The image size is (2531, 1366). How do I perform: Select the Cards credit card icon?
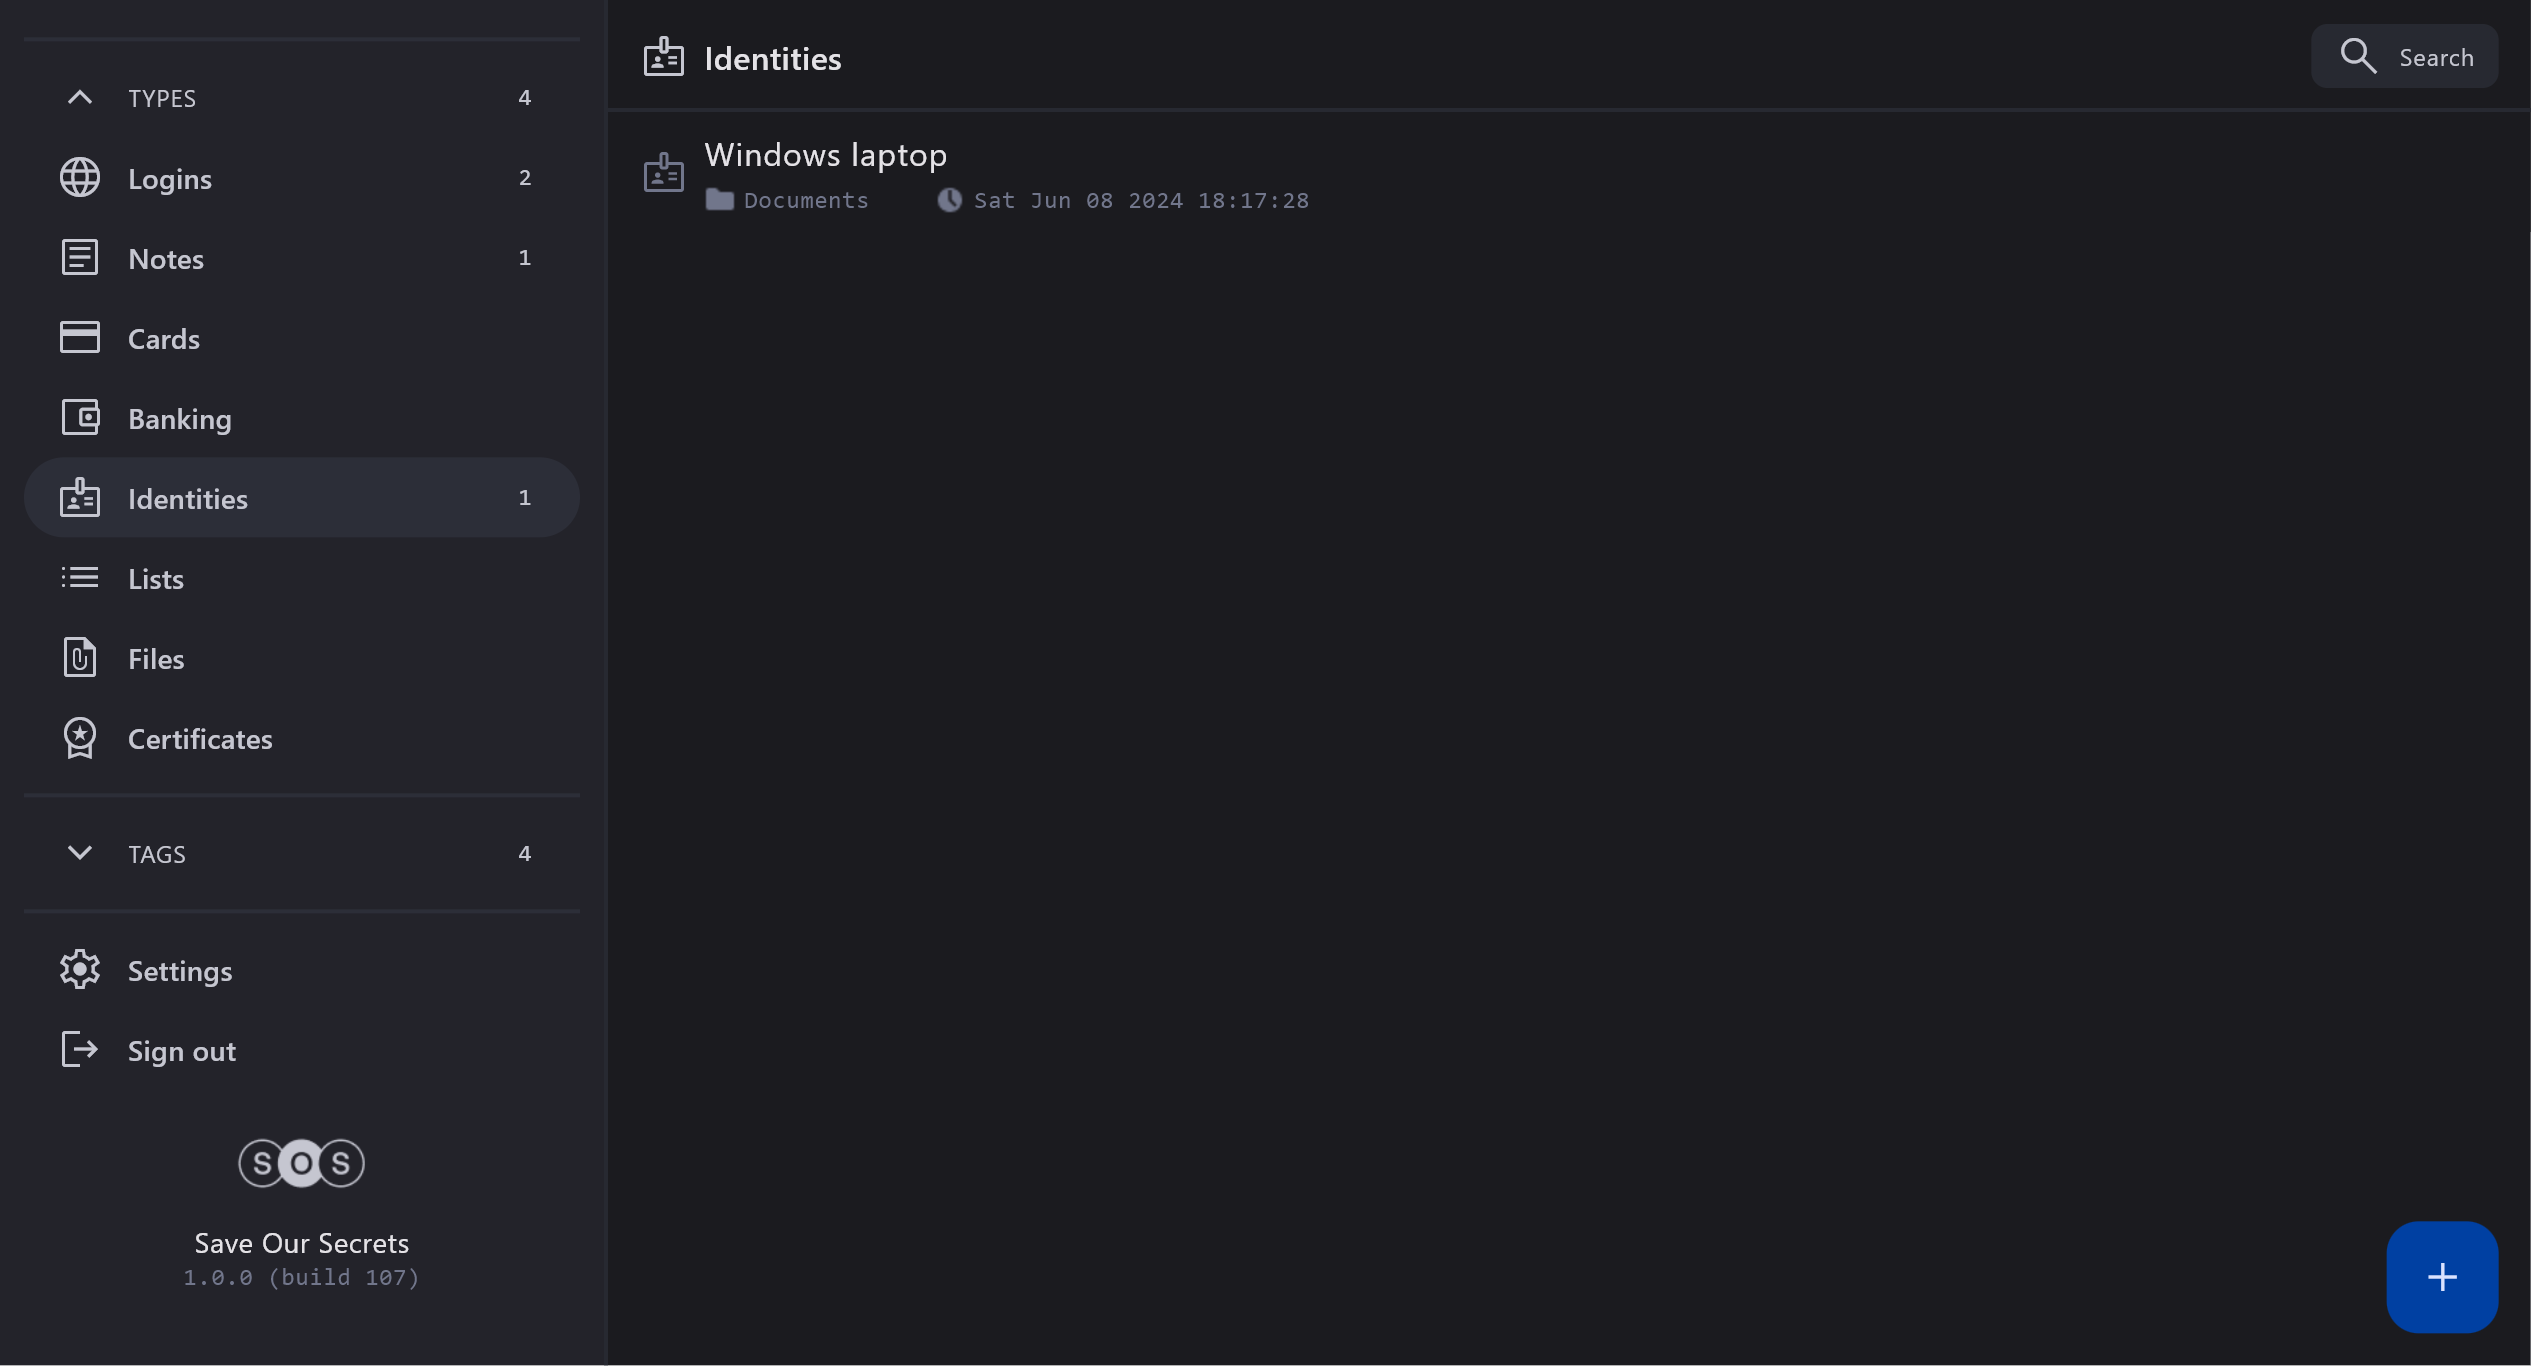(80, 338)
